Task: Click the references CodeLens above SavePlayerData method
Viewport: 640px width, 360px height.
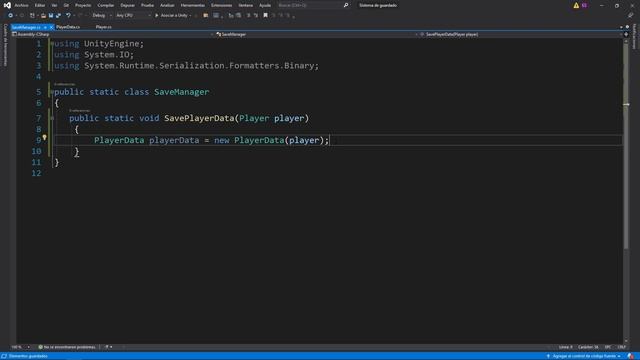Action: tap(79, 111)
